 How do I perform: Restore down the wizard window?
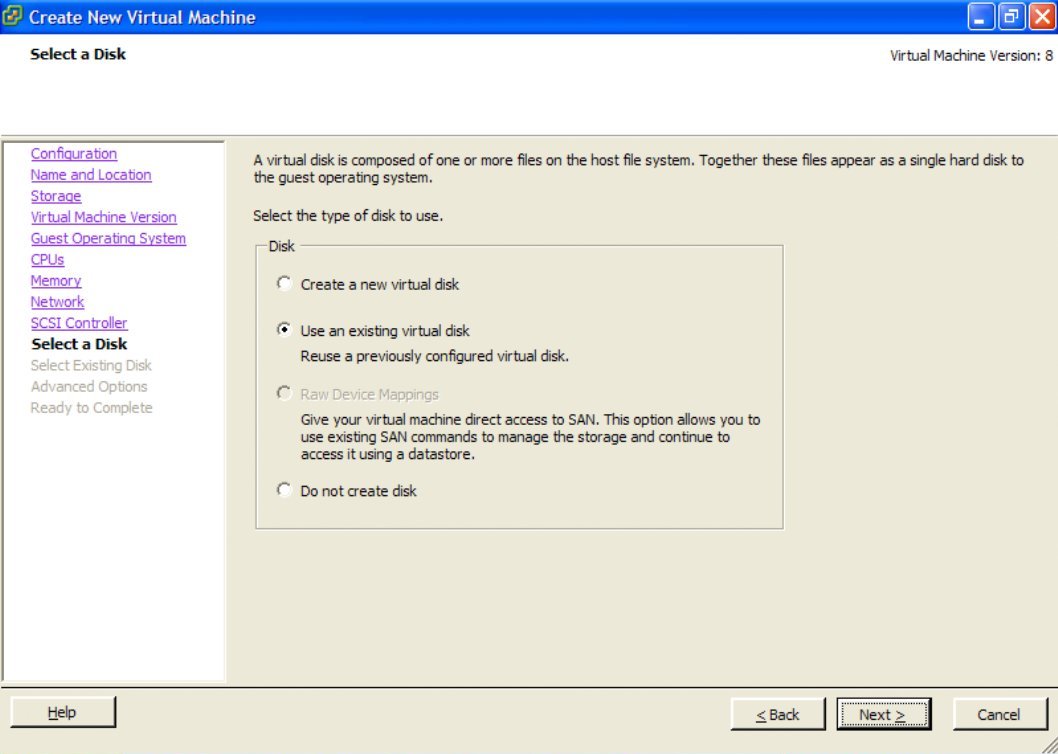pos(1010,17)
